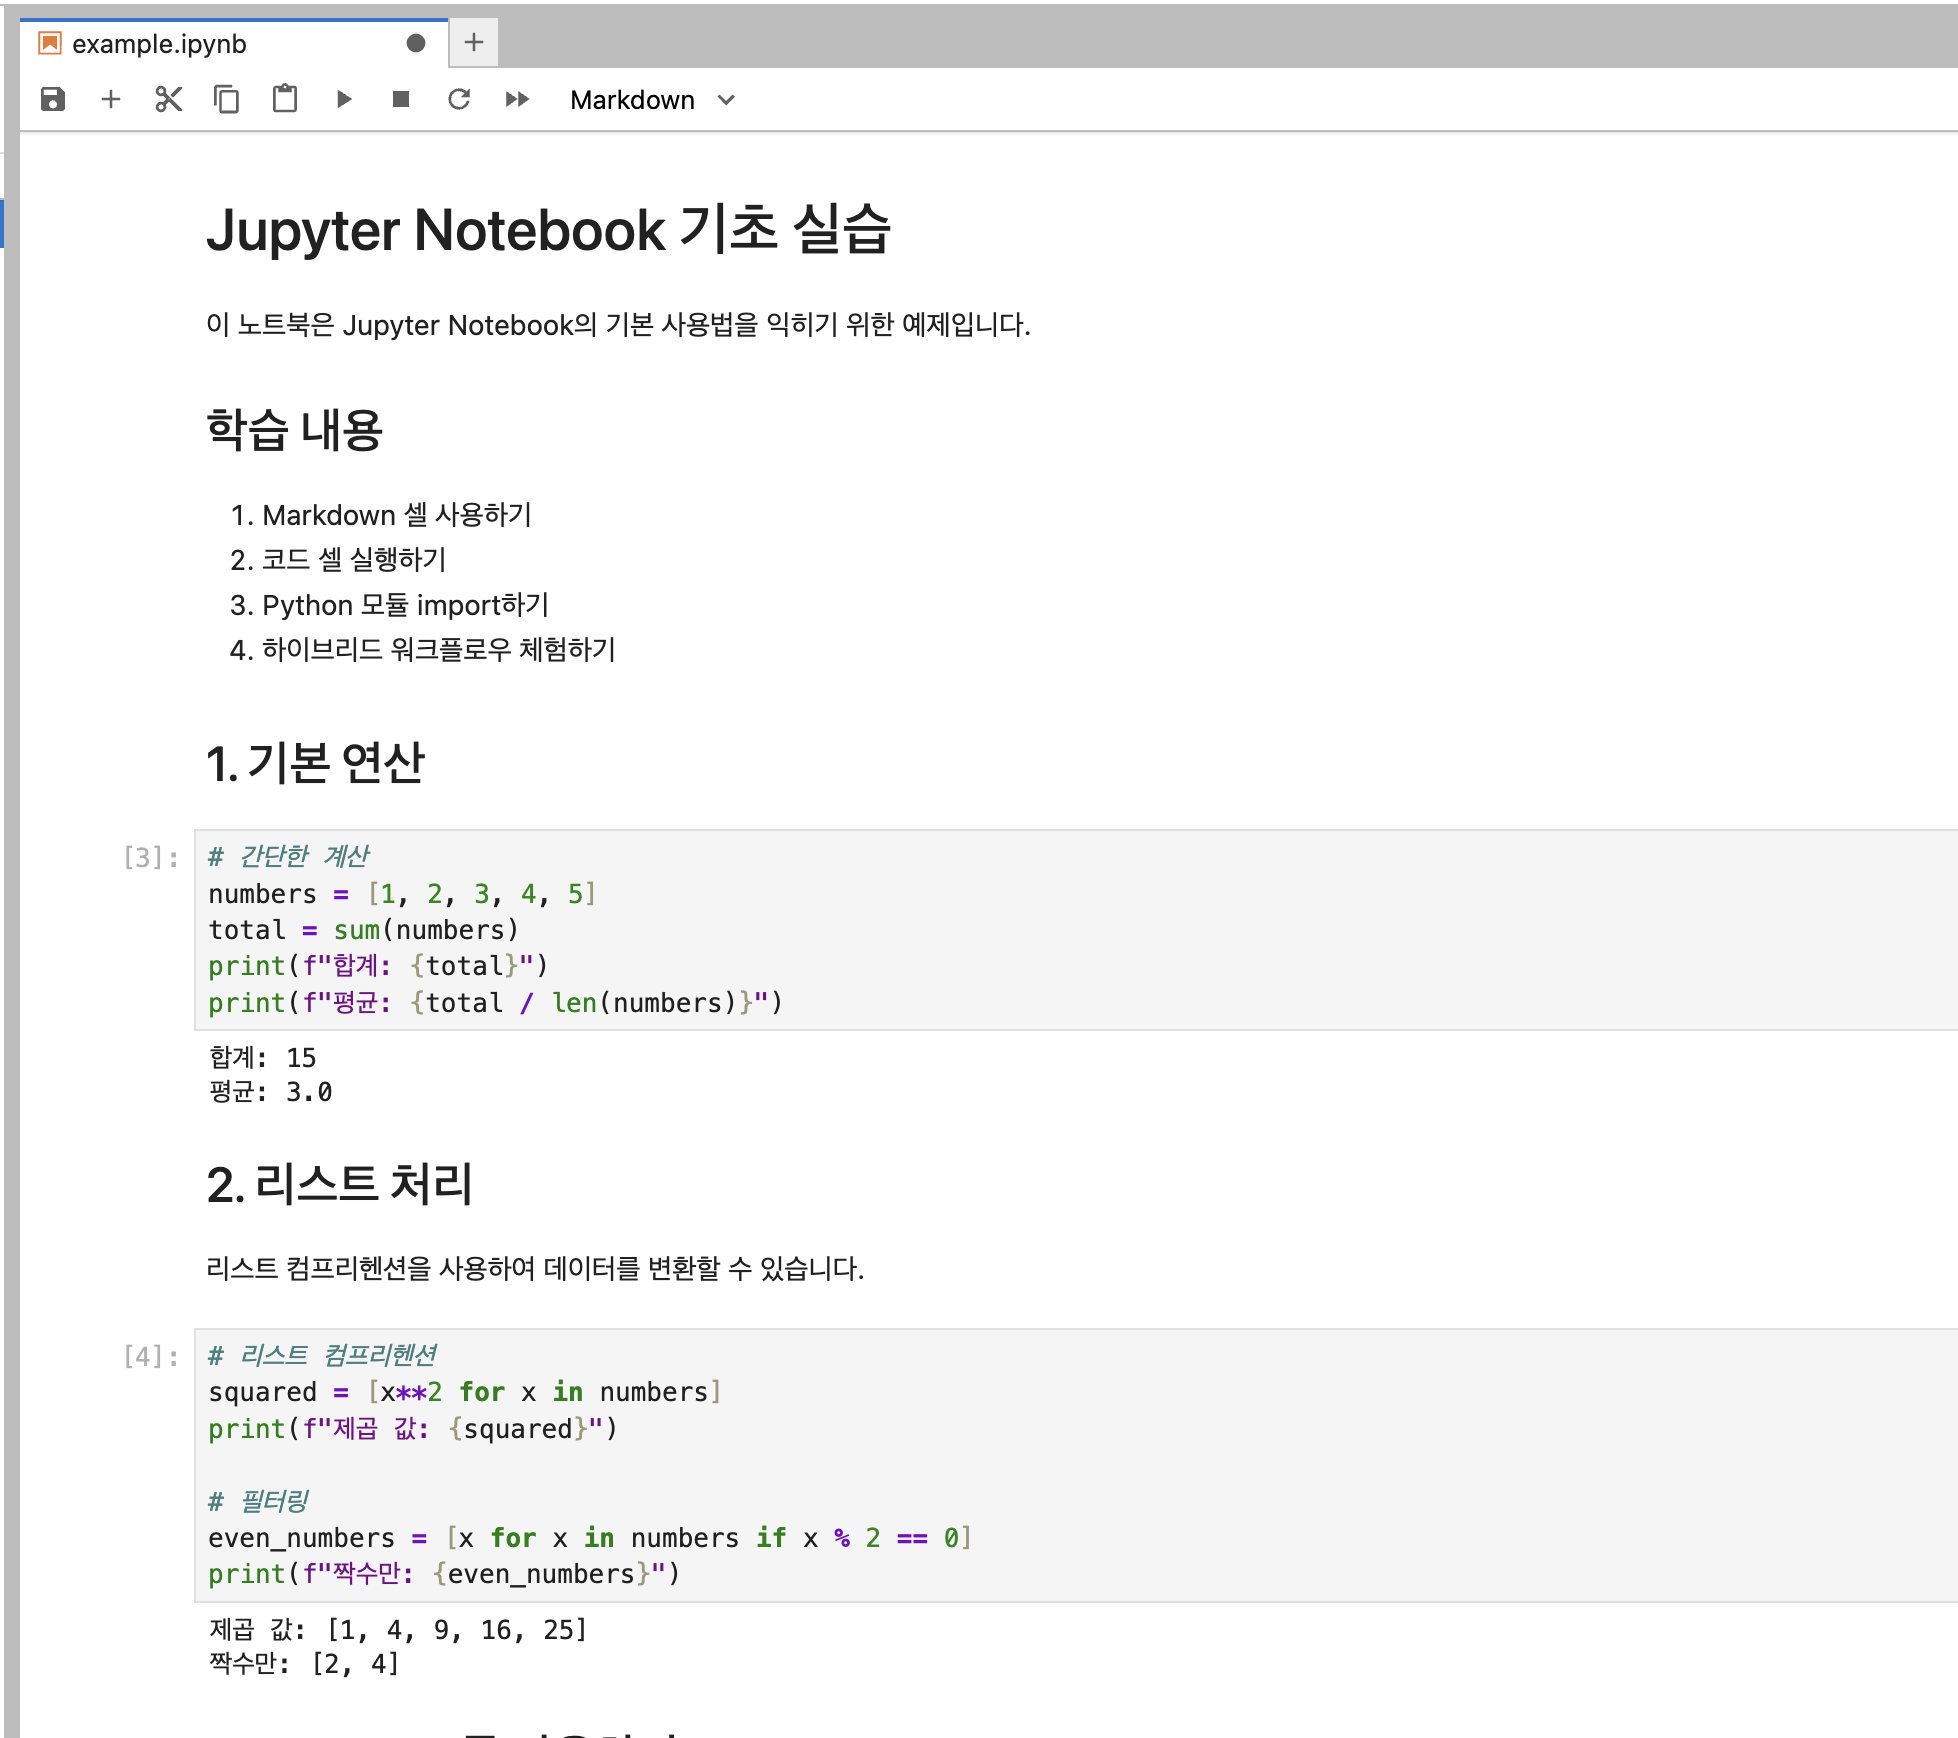
Task: Restart the kernel with circular arrow icon
Action: (459, 99)
